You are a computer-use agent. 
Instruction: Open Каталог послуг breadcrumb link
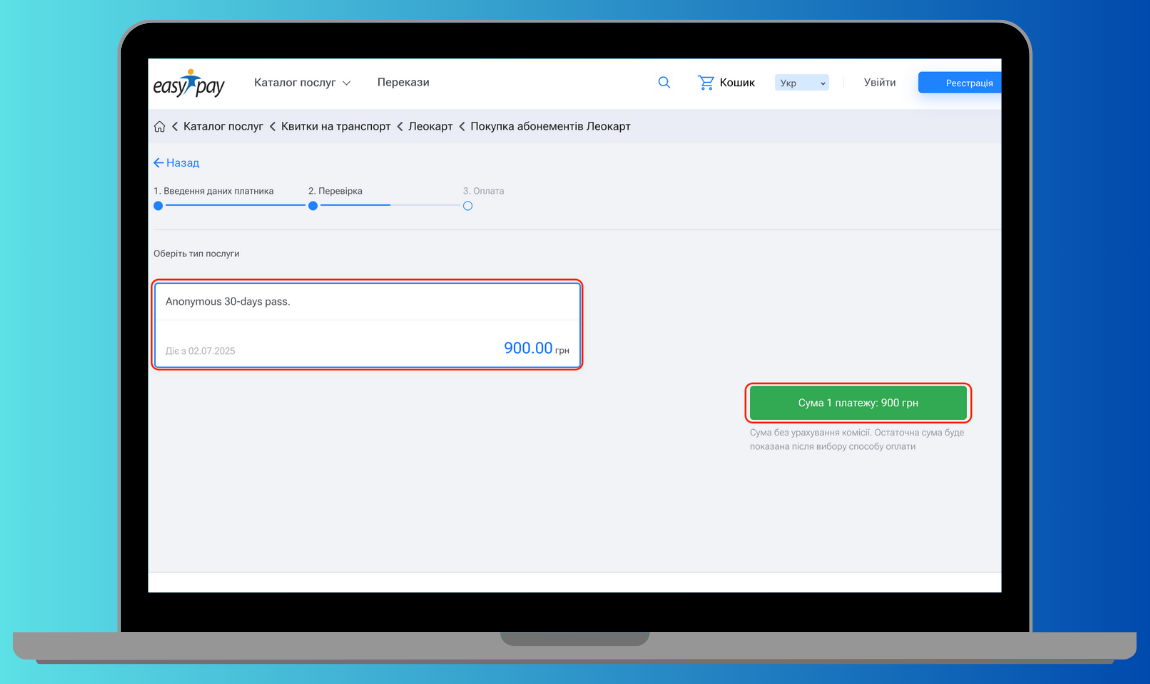point(223,126)
